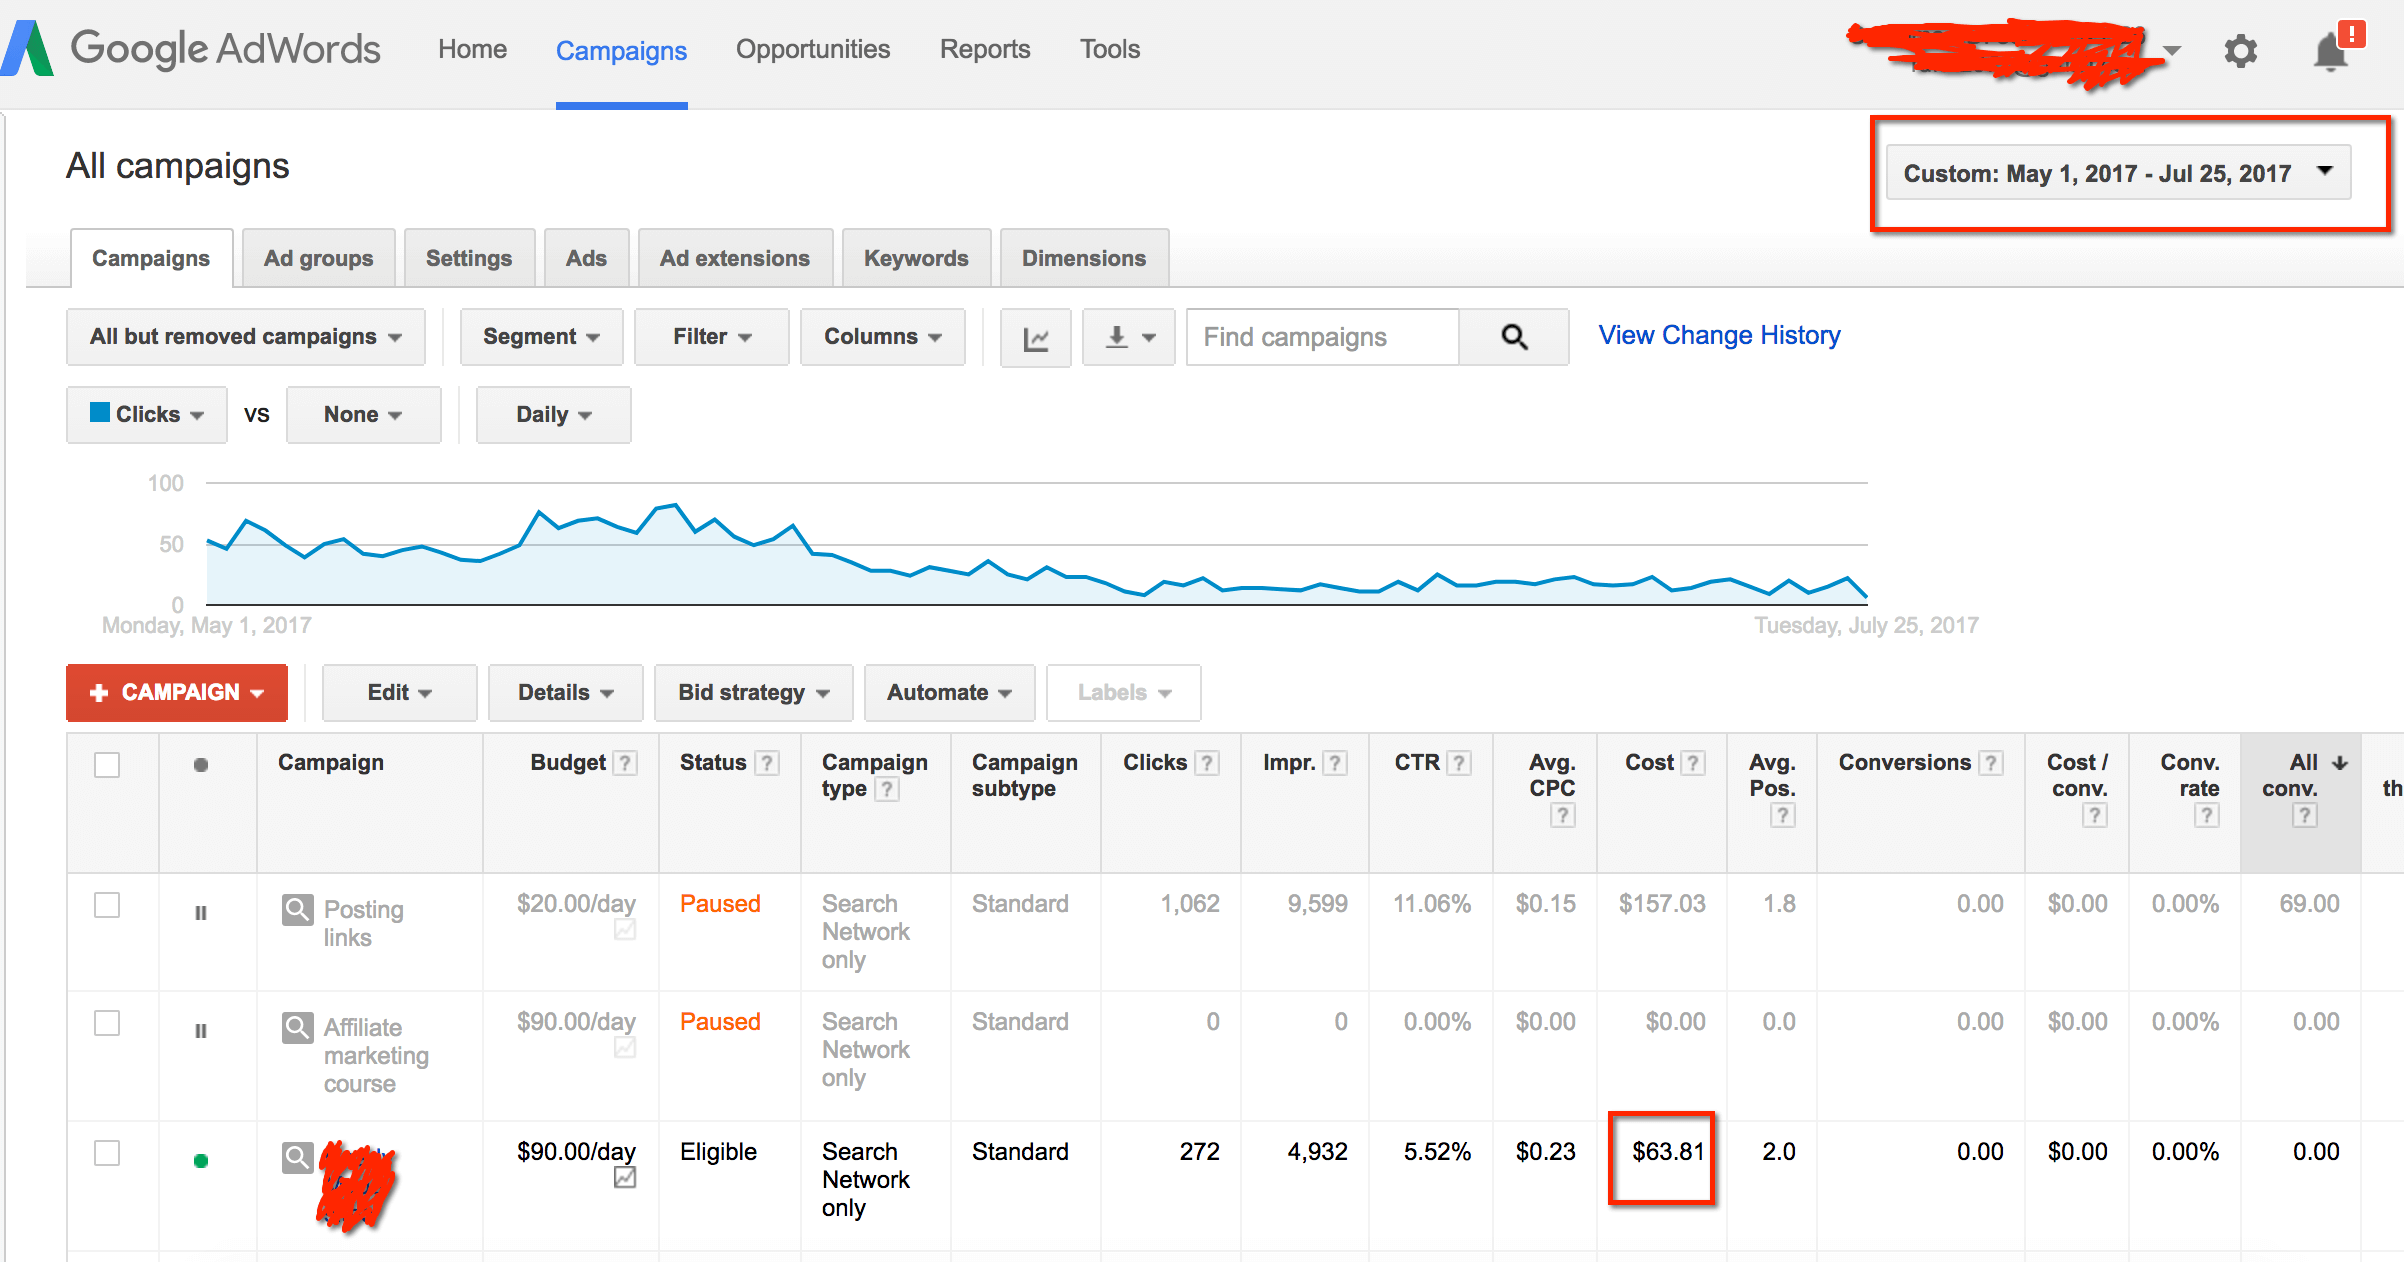Switch to the Keywords tab

pos(916,259)
